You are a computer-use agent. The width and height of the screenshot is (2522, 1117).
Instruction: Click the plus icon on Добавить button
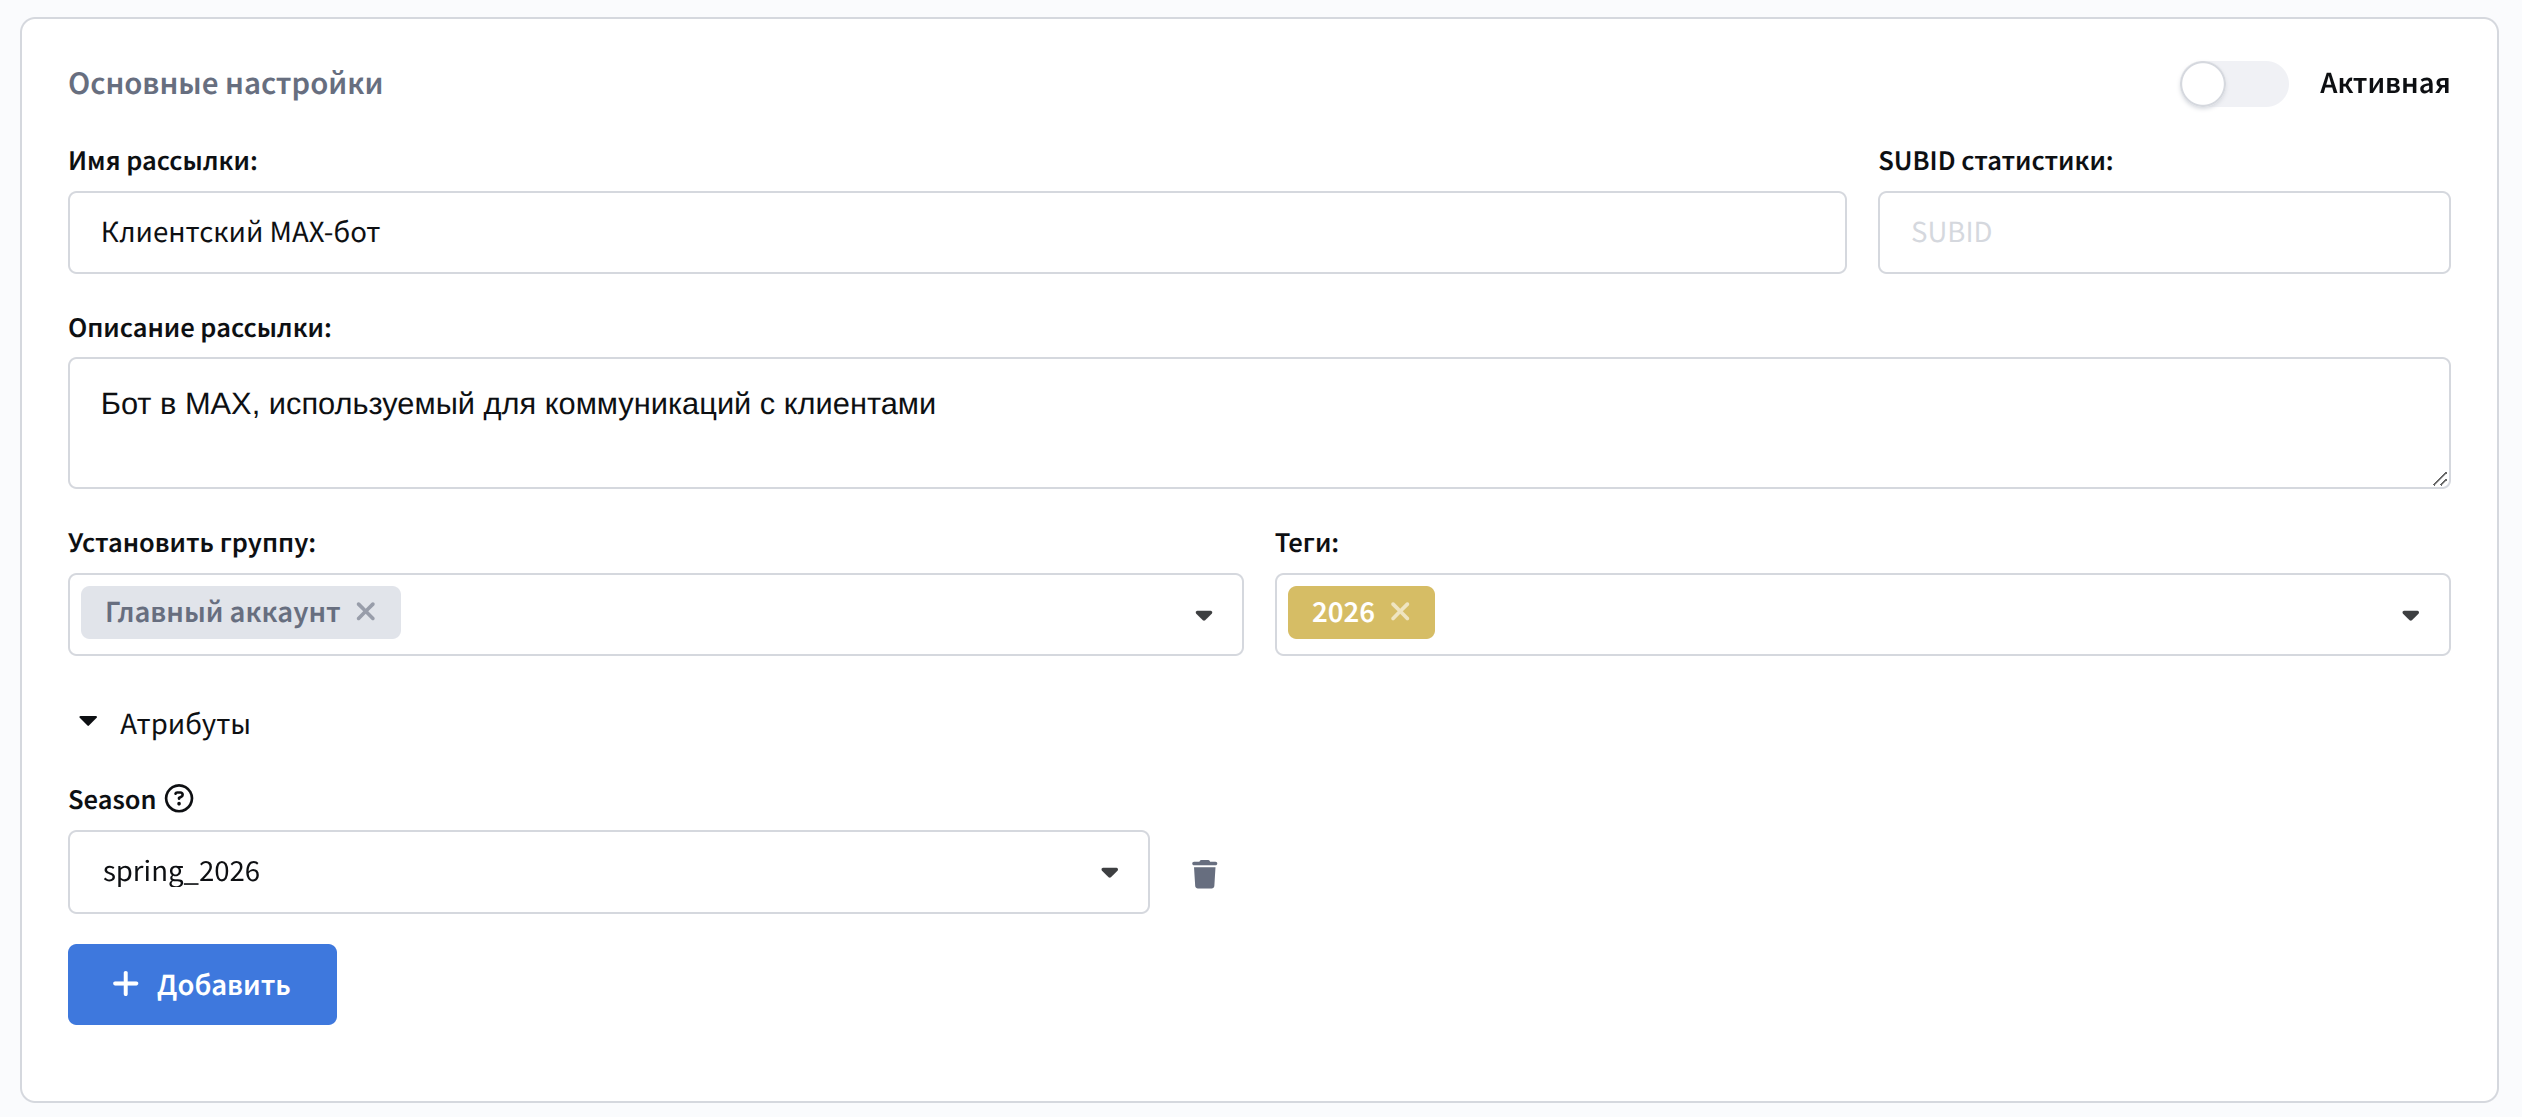point(125,984)
